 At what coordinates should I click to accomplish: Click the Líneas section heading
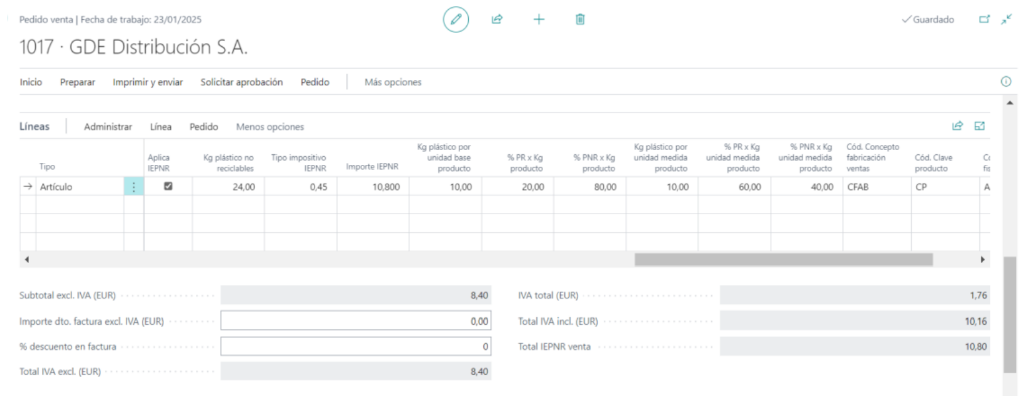34,127
